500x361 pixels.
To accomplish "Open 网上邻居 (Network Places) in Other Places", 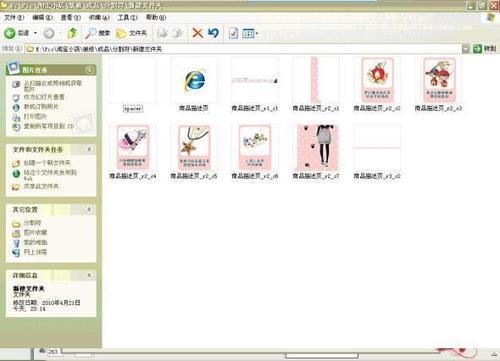I will (35, 252).
